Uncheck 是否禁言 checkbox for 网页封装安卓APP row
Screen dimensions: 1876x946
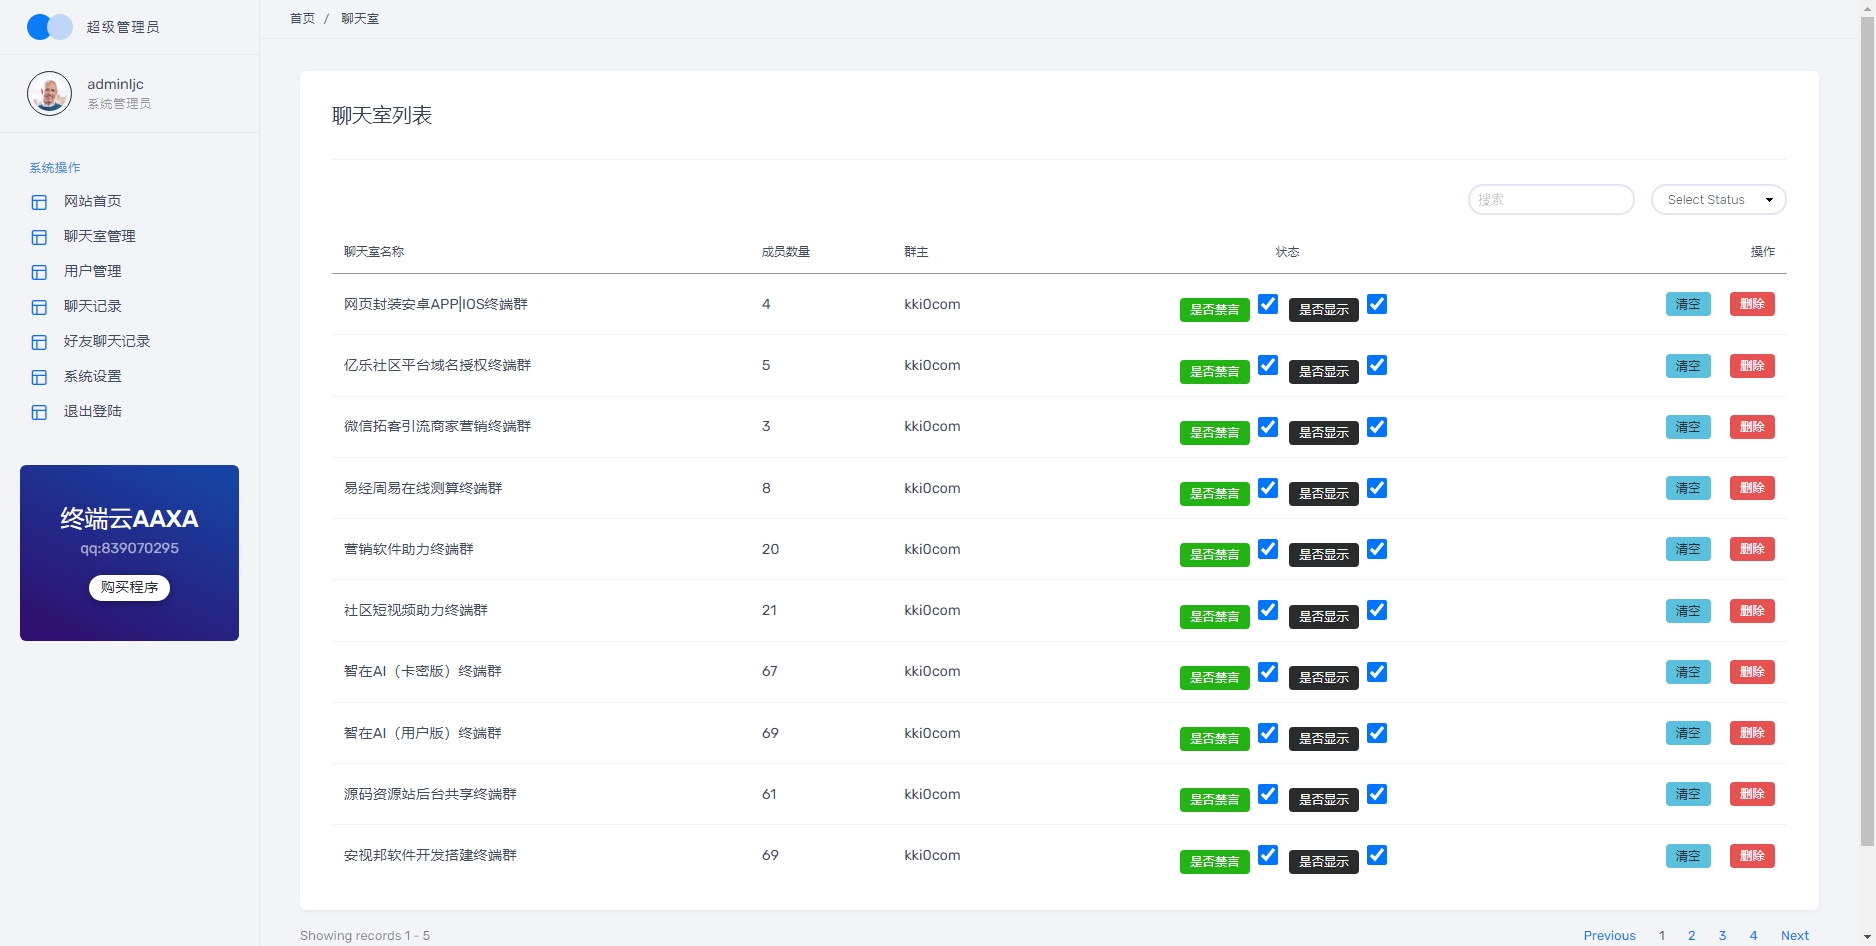coord(1267,304)
